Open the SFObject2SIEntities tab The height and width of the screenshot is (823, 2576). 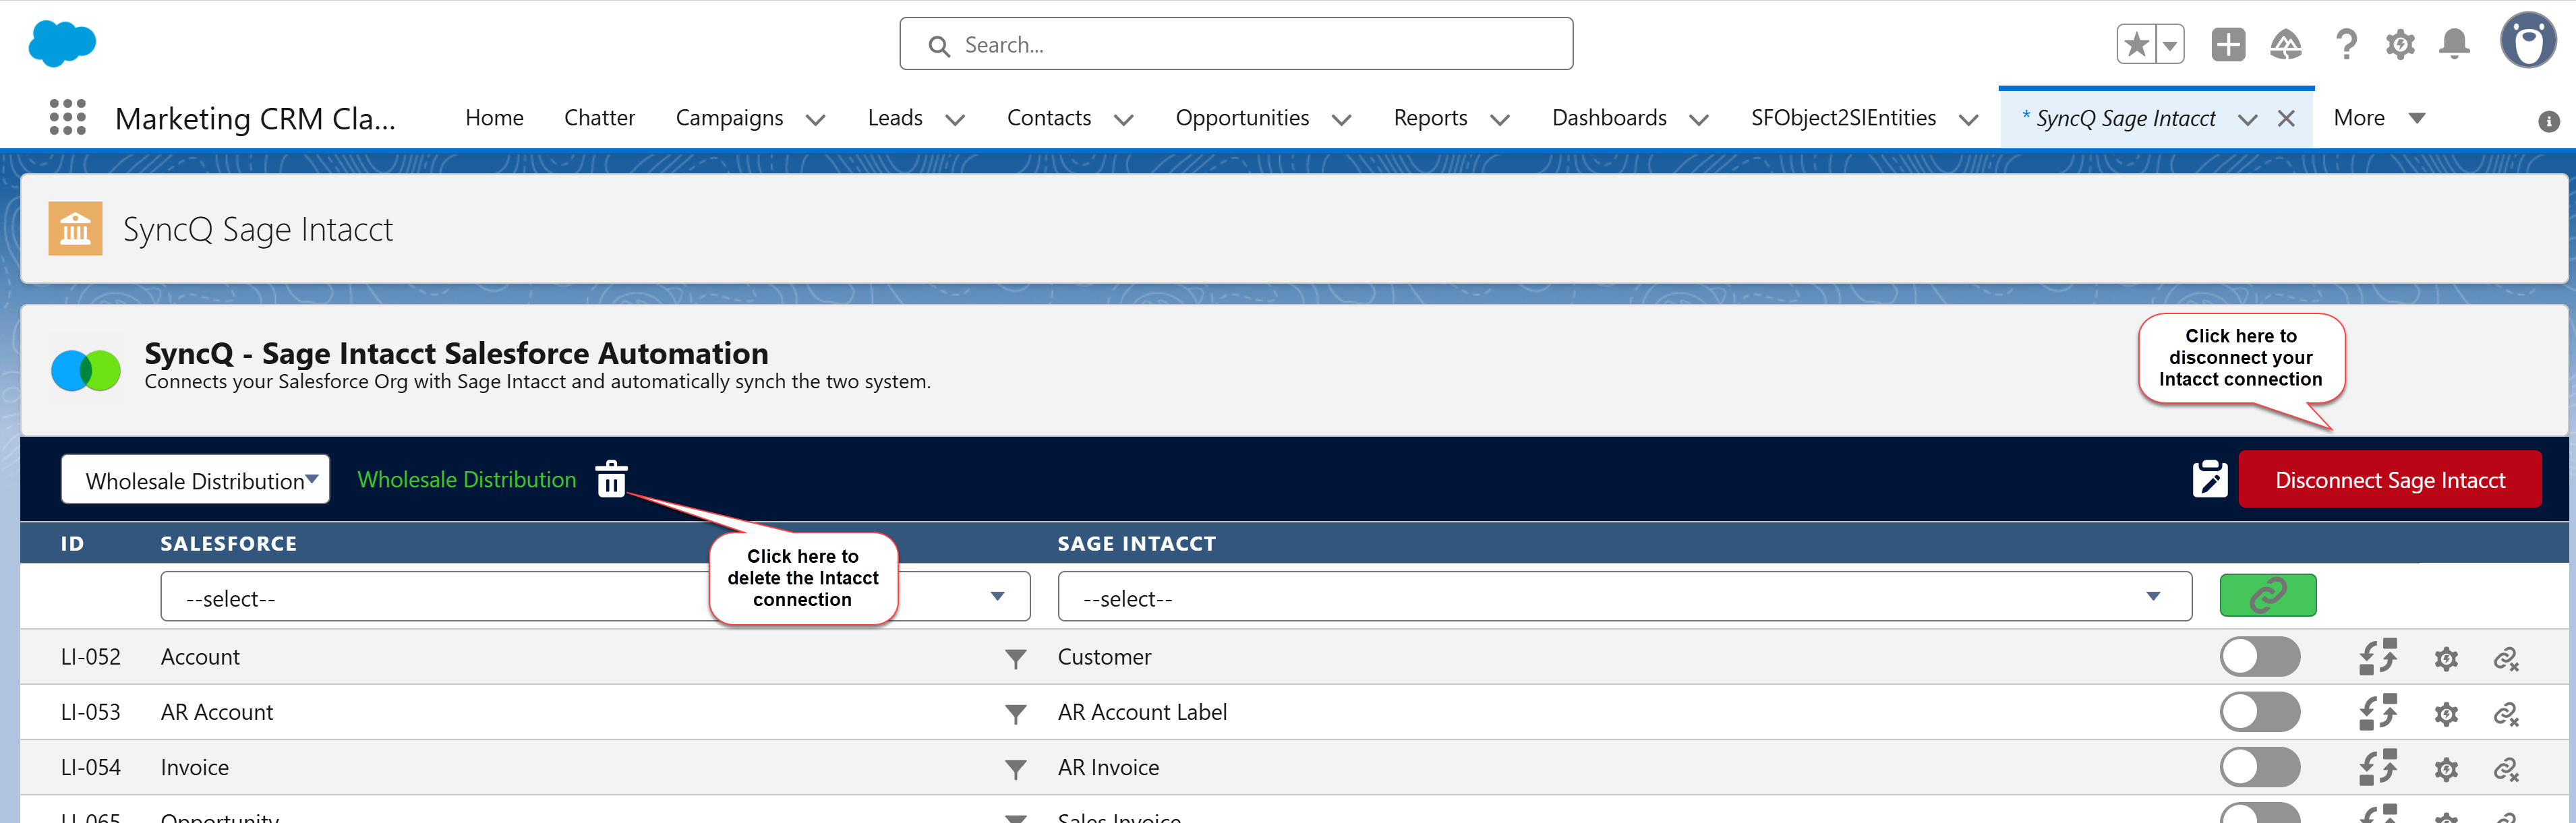[1843, 118]
